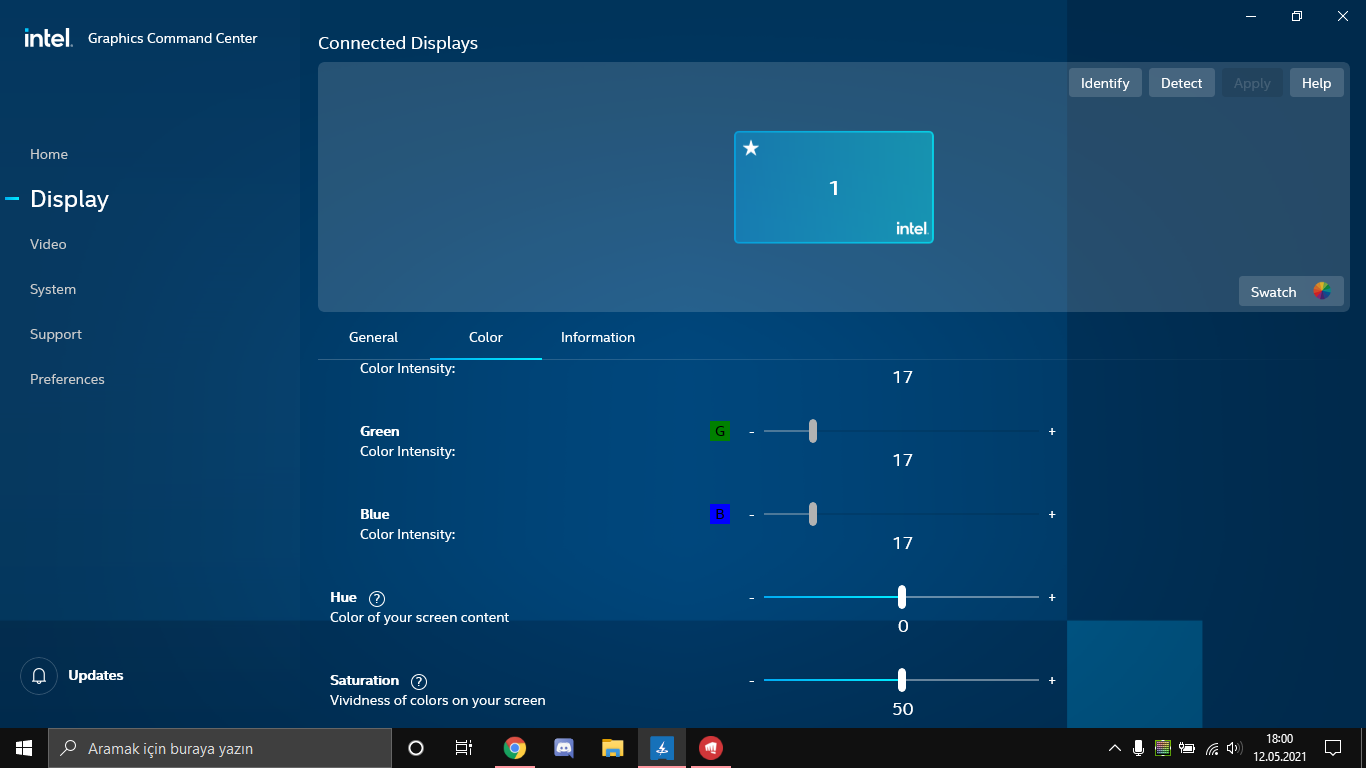Switch to the General tab
This screenshot has height=768, width=1366.
pos(373,338)
